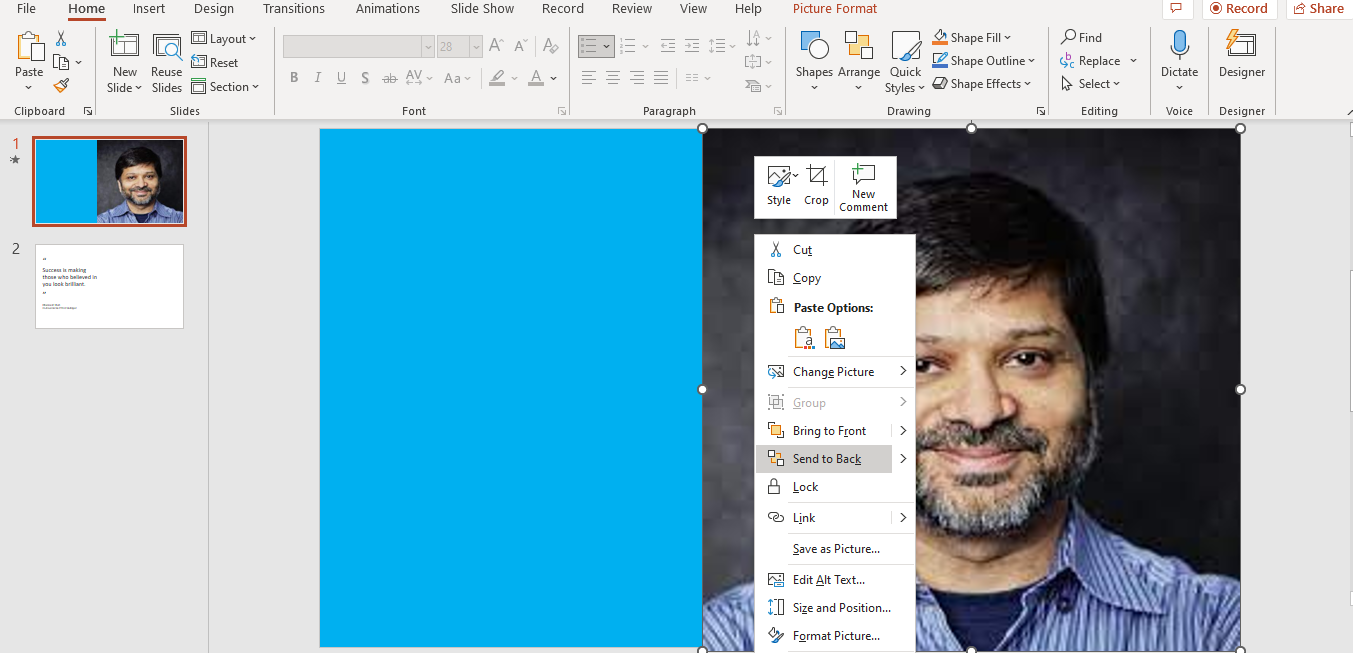
Task: Open Quick Styles gallery
Action: (x=905, y=62)
